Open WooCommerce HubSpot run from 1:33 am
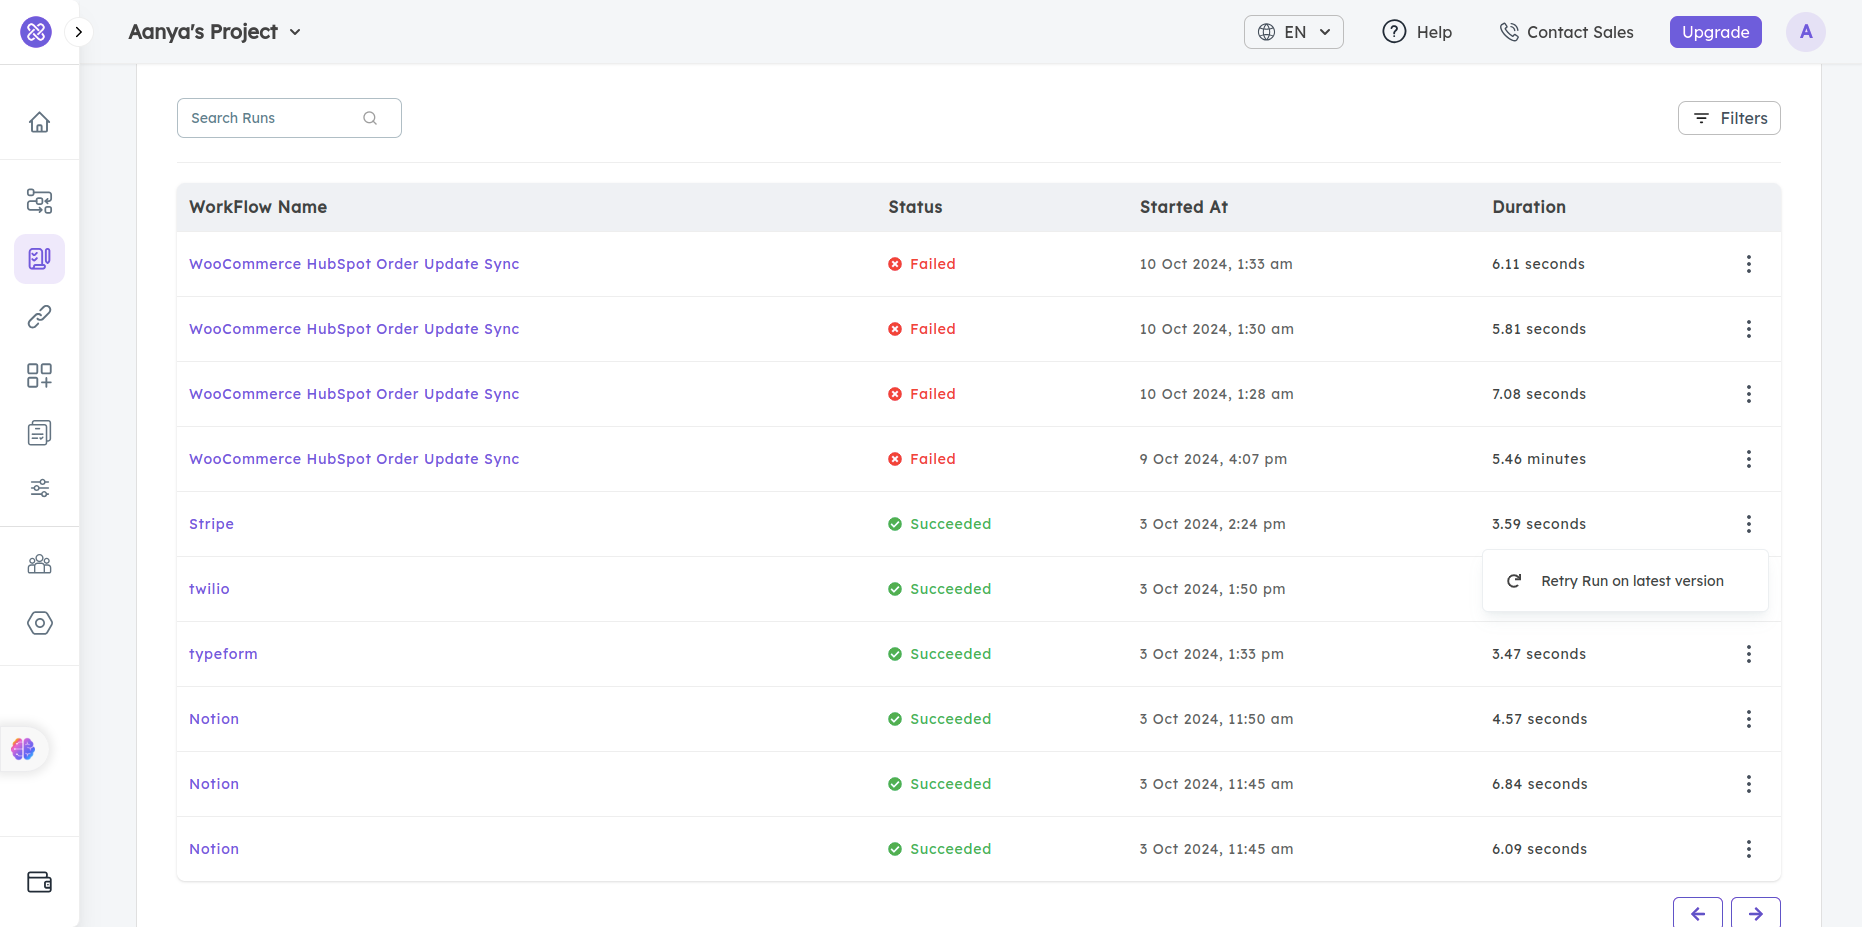 pos(354,264)
